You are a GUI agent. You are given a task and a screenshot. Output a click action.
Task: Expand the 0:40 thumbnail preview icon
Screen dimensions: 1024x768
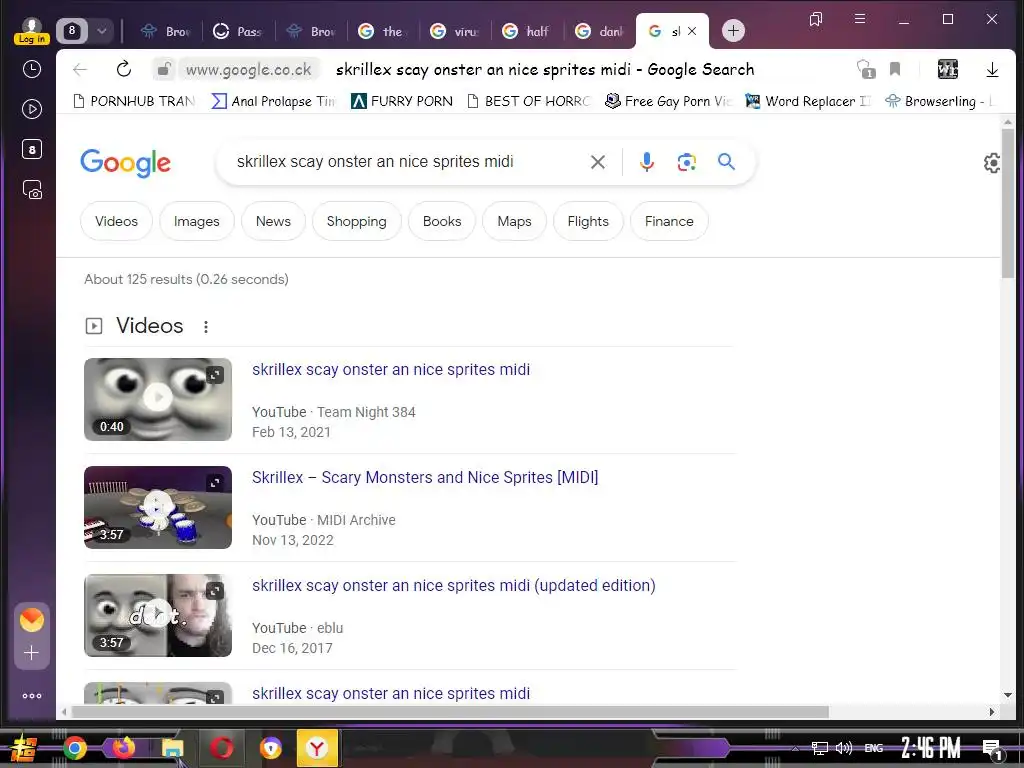[x=215, y=375]
